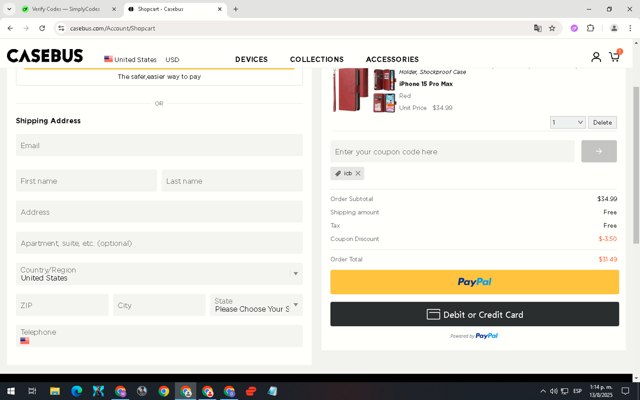Open the State dropdown
The image size is (640, 400).
tap(256, 305)
